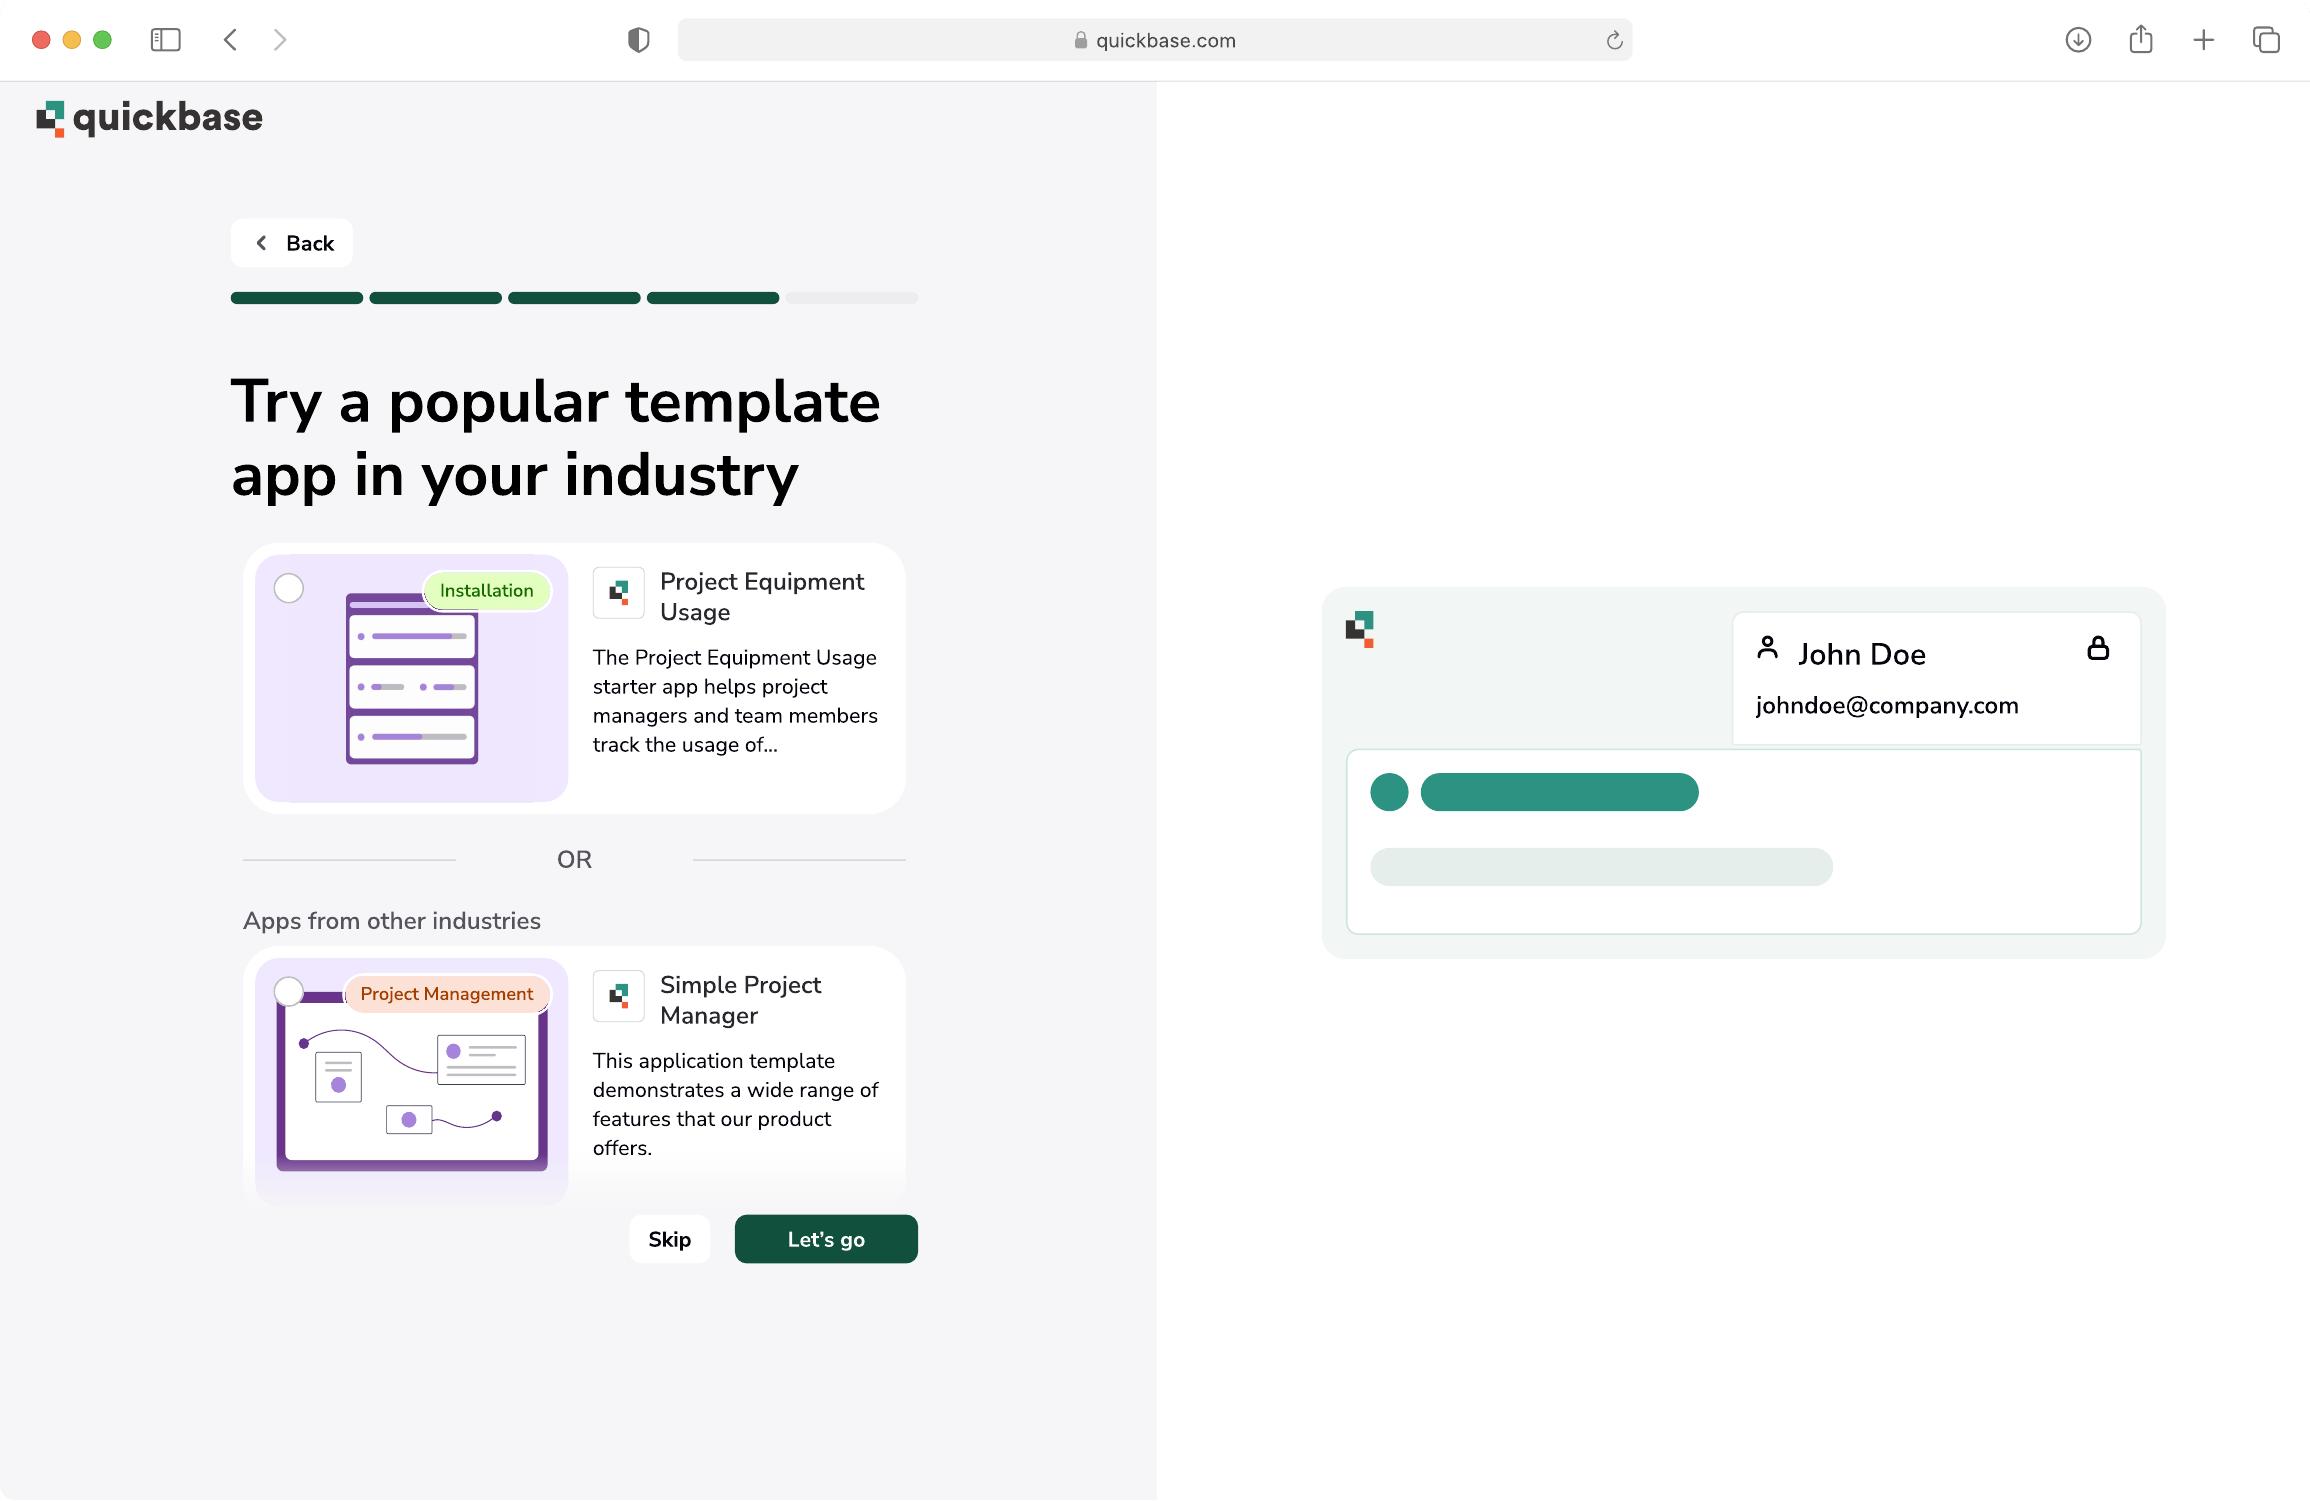
Task: Click the johndoe@company.com email text
Action: pos(1887,706)
